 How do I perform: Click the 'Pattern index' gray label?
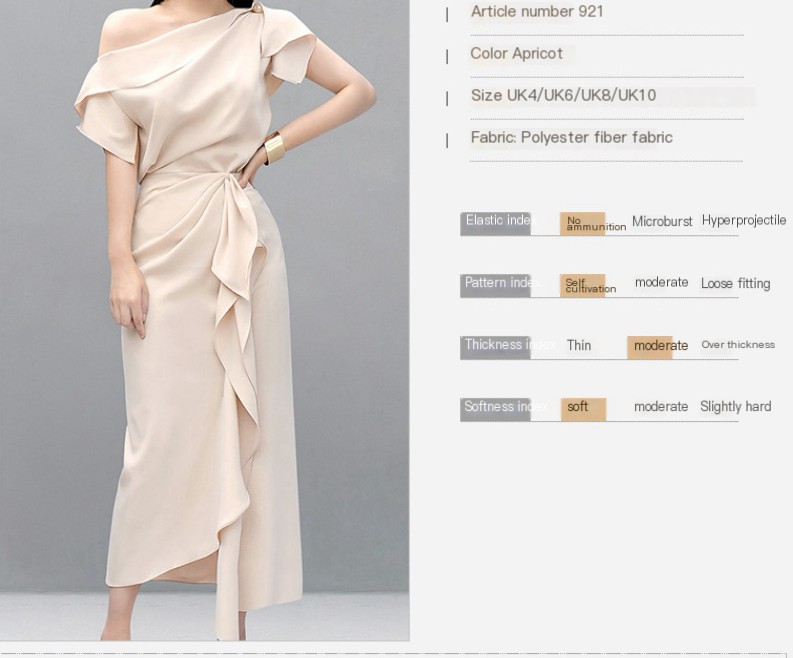click(x=496, y=285)
